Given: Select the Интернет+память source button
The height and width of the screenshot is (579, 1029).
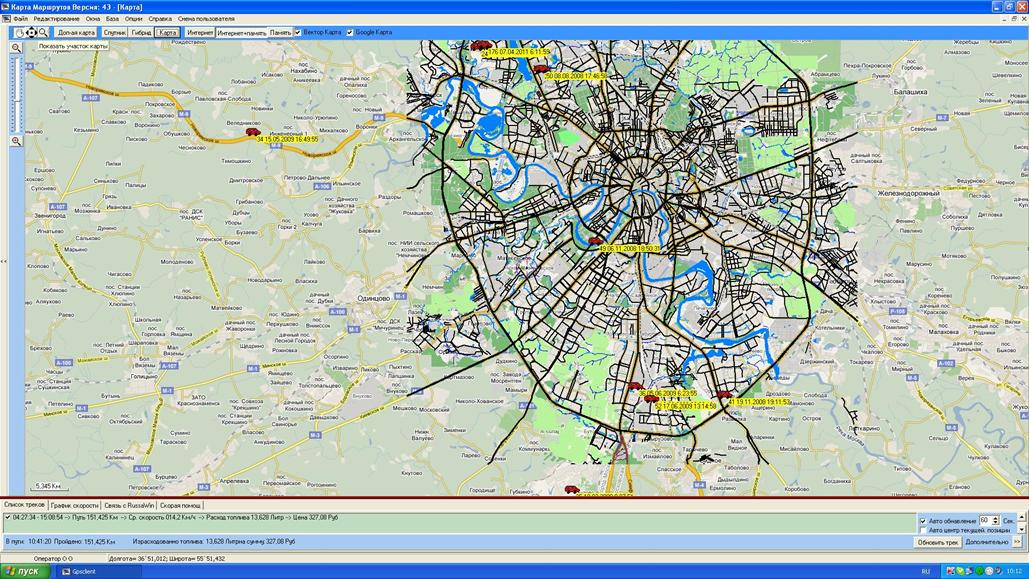Looking at the screenshot, I should (x=242, y=32).
